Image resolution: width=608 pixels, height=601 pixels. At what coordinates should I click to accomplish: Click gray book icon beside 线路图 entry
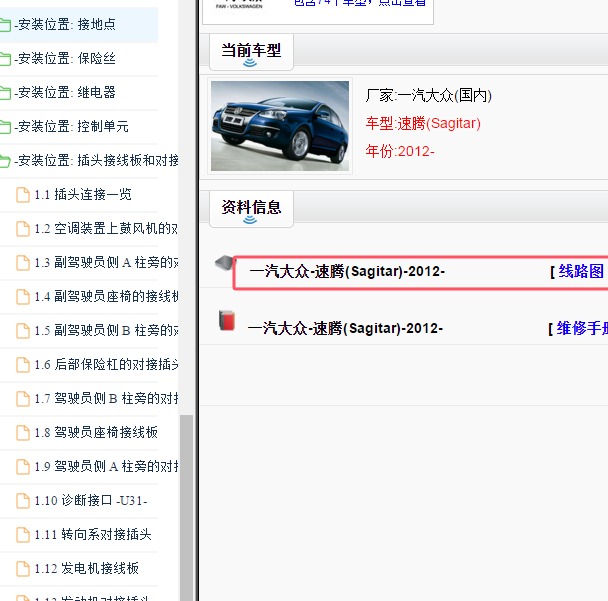pos(224,263)
